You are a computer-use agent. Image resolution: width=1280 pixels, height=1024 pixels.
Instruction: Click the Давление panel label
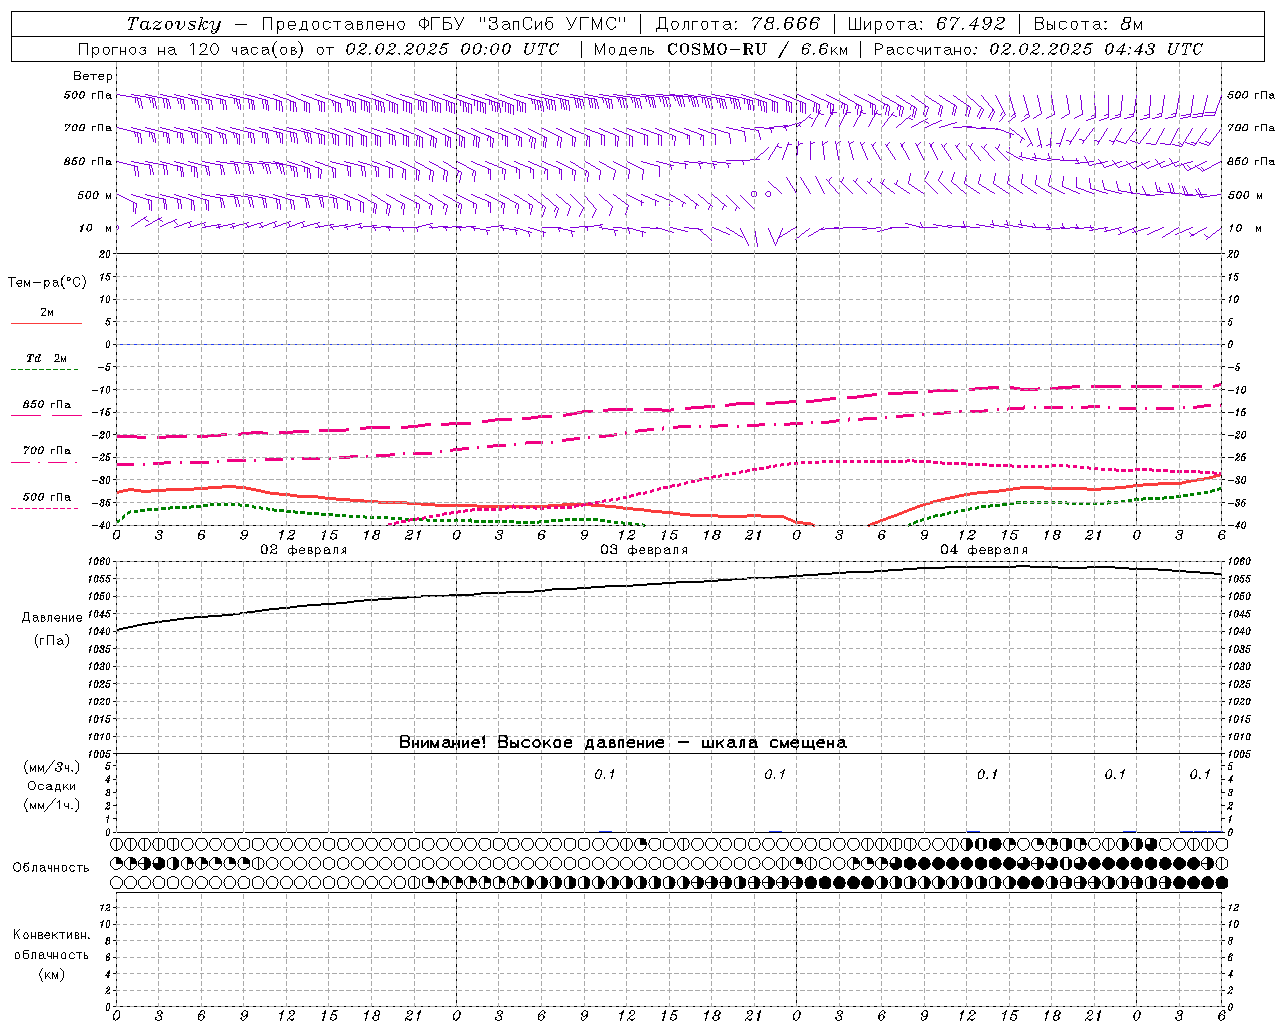tap(52, 618)
